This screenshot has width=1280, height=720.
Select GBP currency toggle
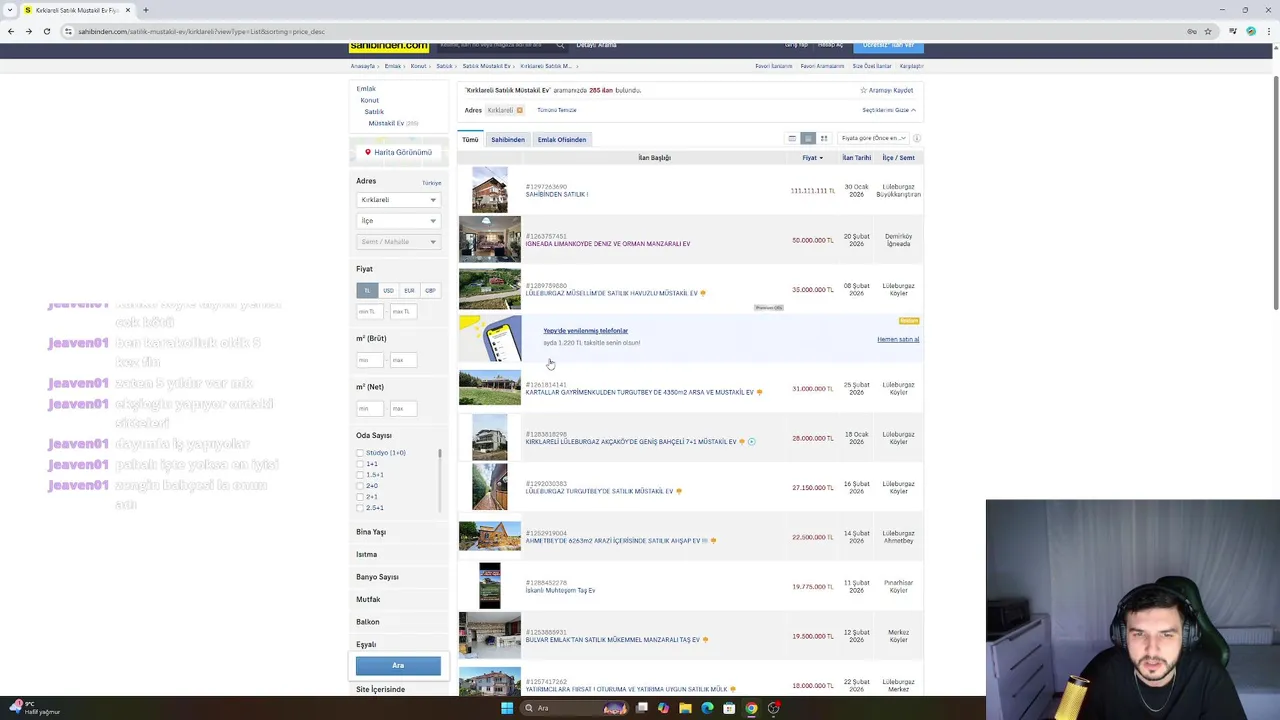coord(430,290)
